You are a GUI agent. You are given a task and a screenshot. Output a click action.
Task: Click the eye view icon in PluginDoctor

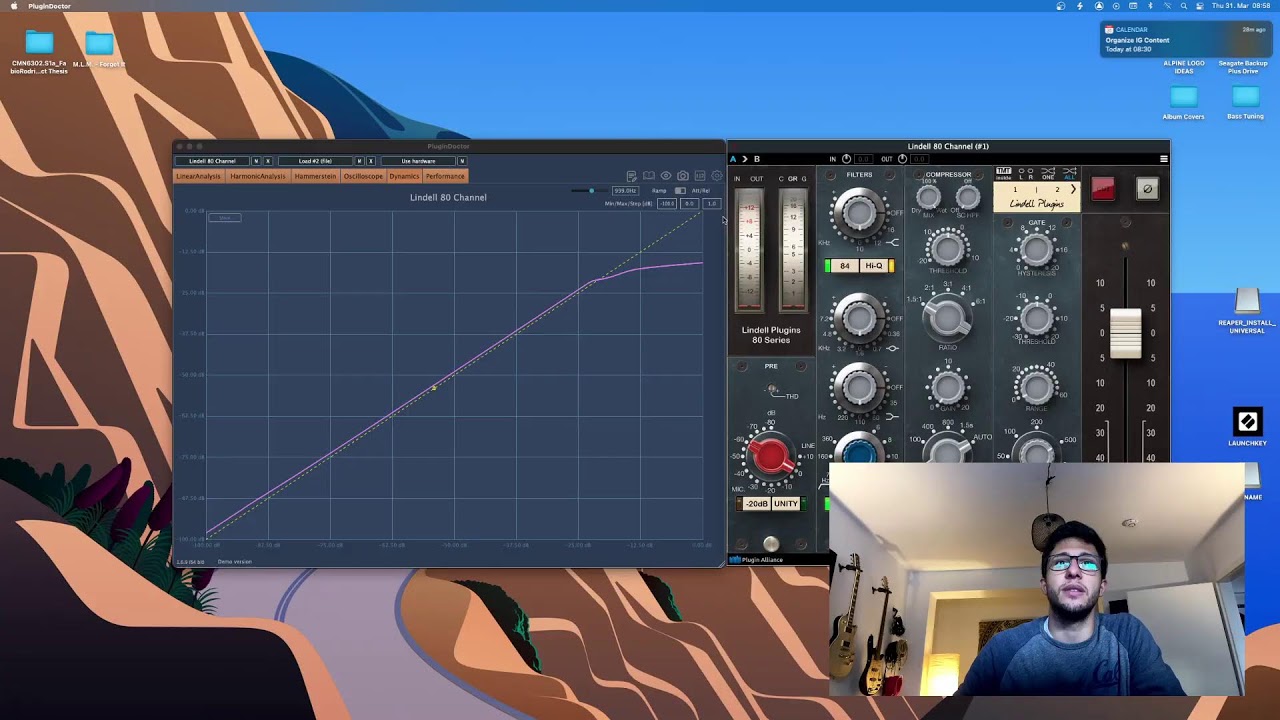pos(666,176)
